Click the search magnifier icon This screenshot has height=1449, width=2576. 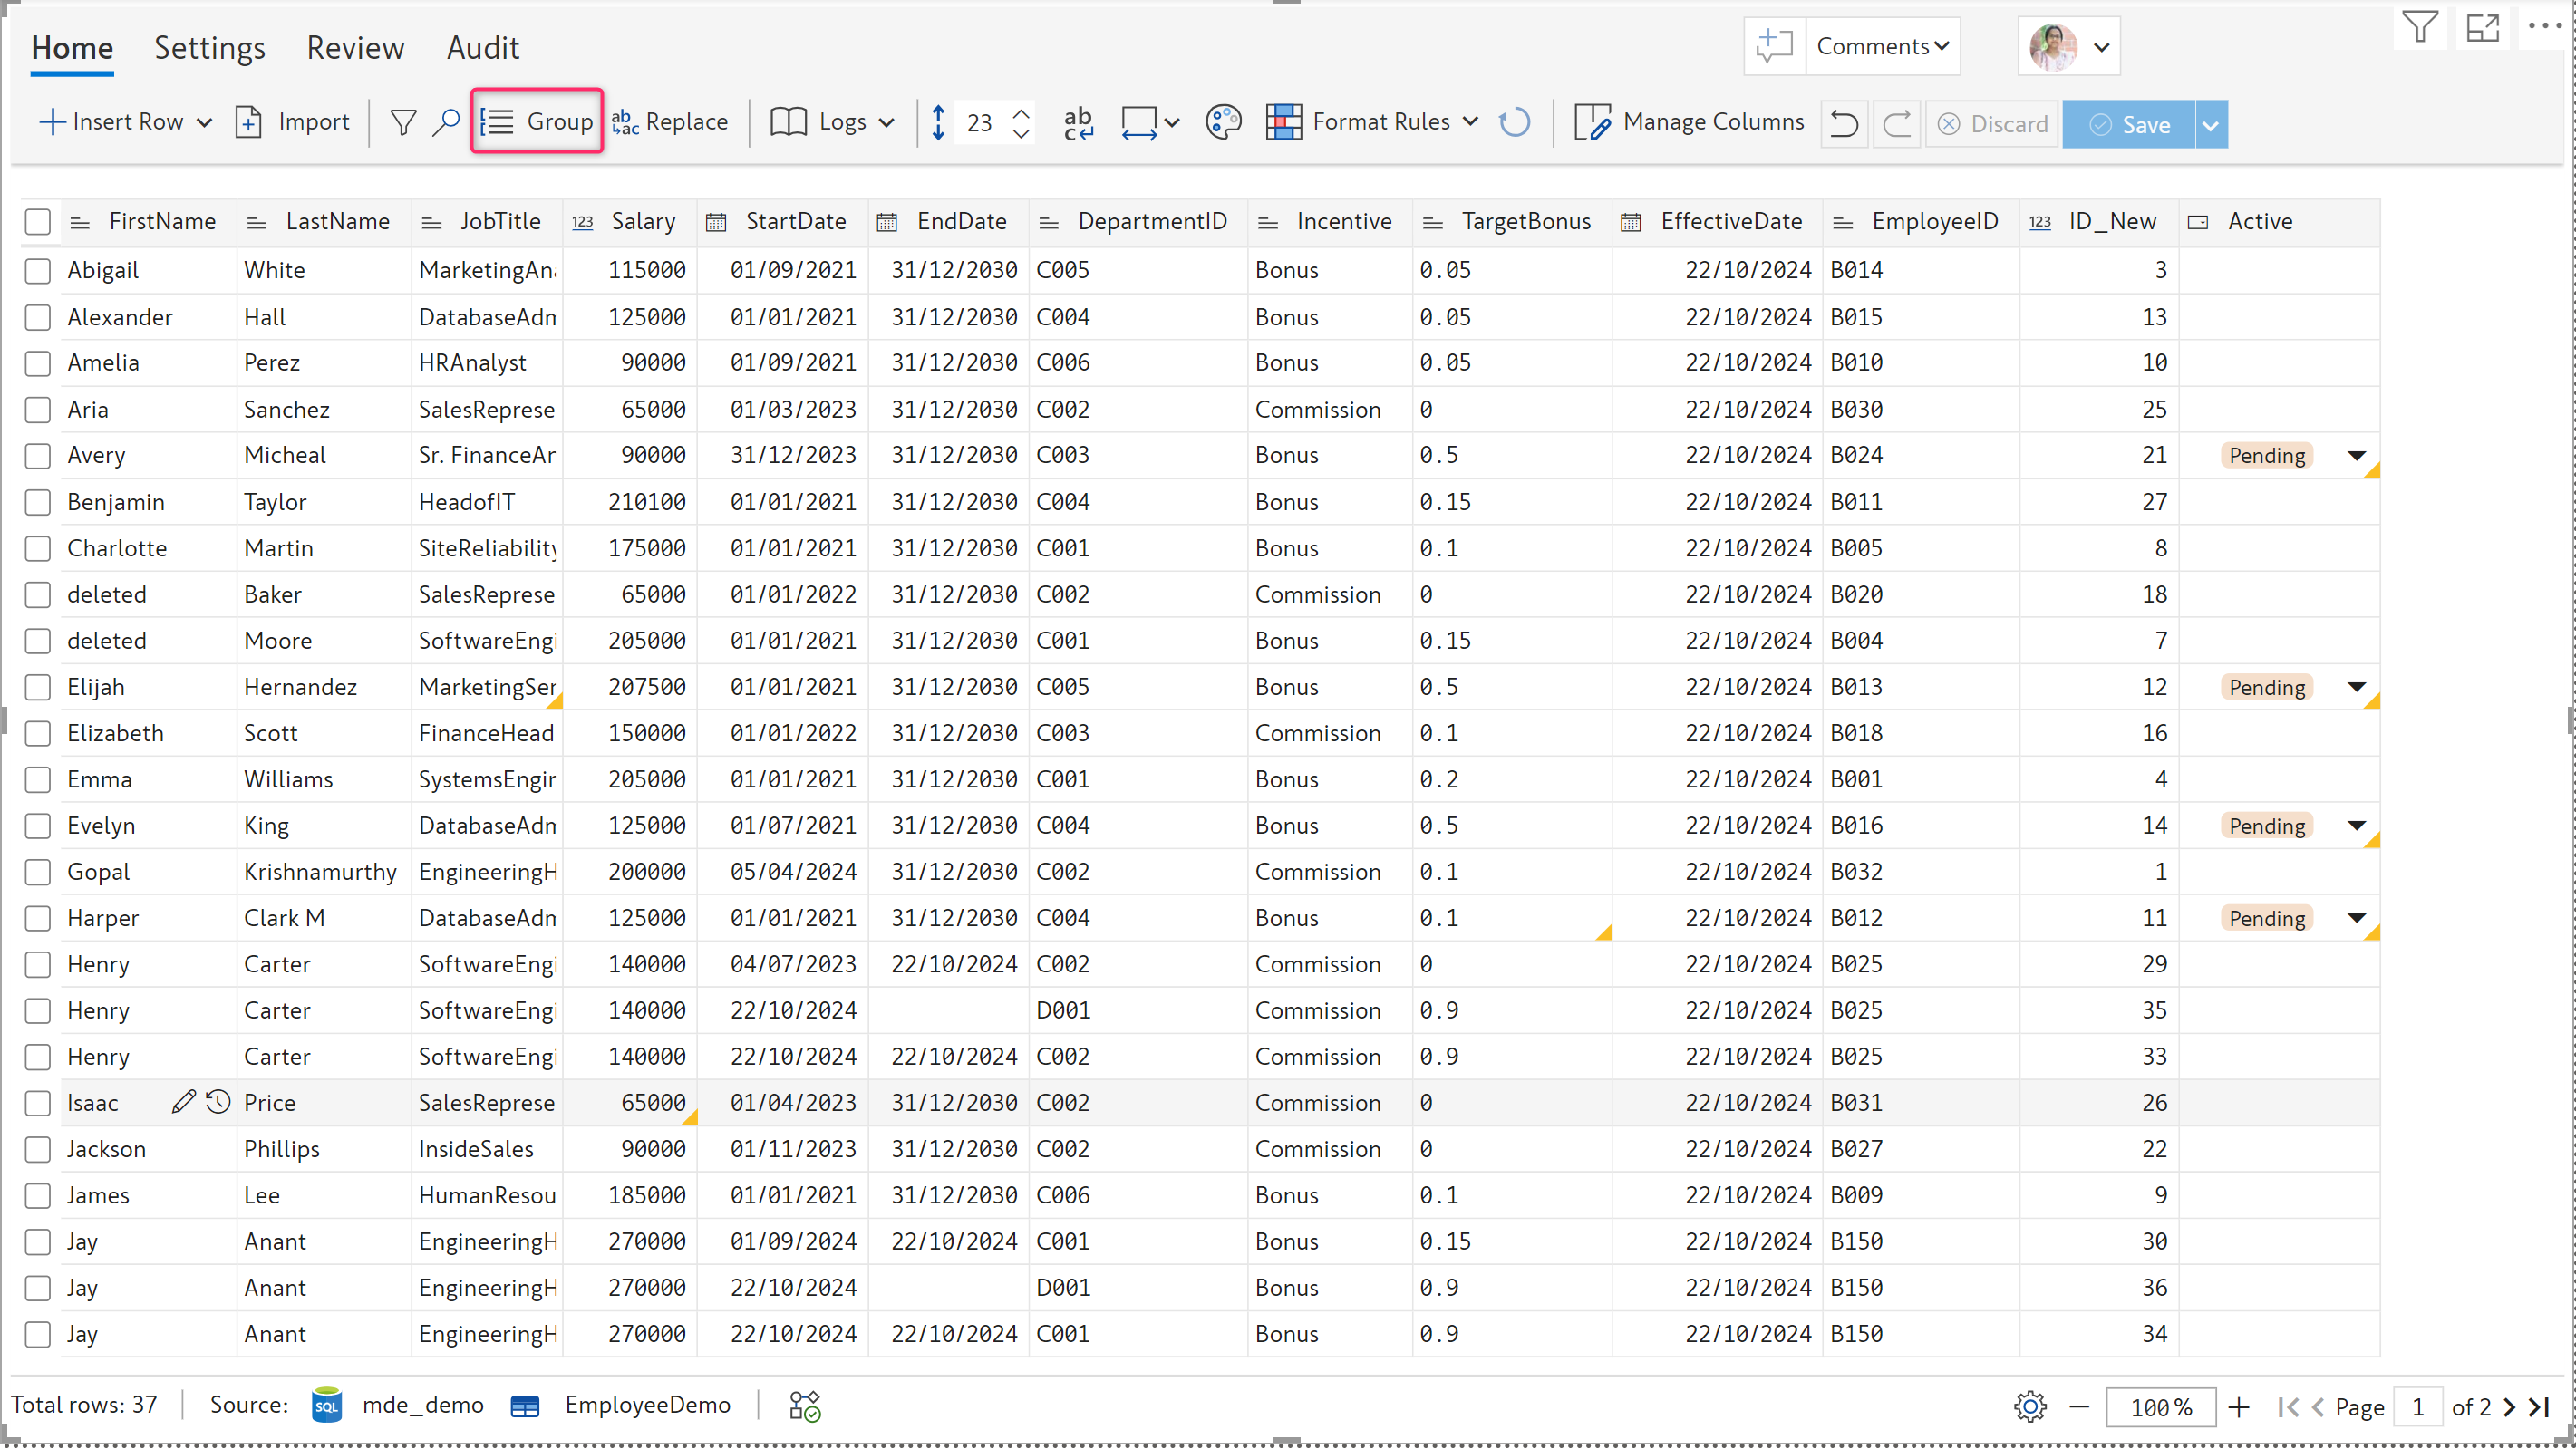[x=446, y=122]
